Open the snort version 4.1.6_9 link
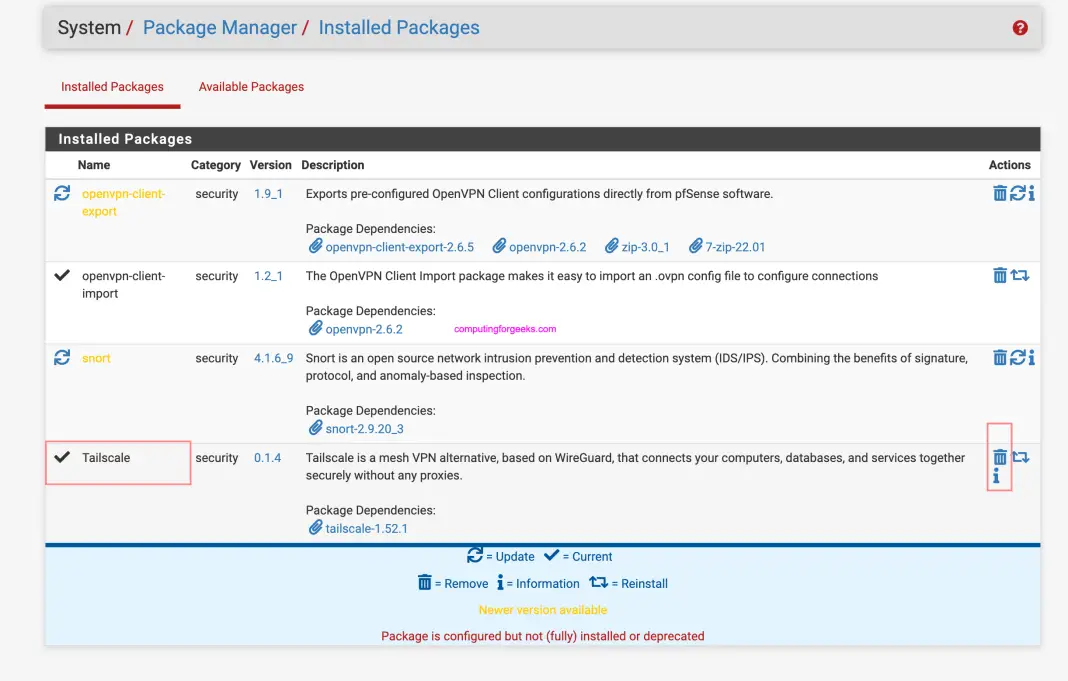Image resolution: width=1068 pixels, height=681 pixels. coord(274,357)
